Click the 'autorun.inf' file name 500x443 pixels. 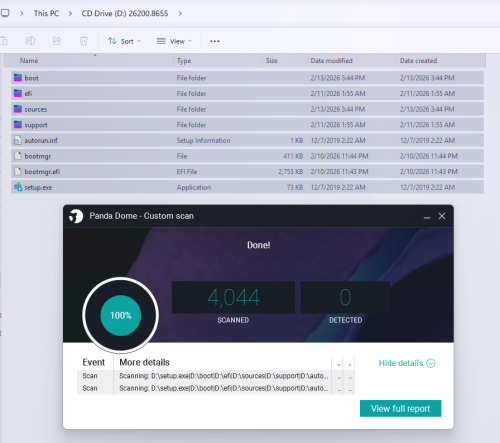(41, 140)
